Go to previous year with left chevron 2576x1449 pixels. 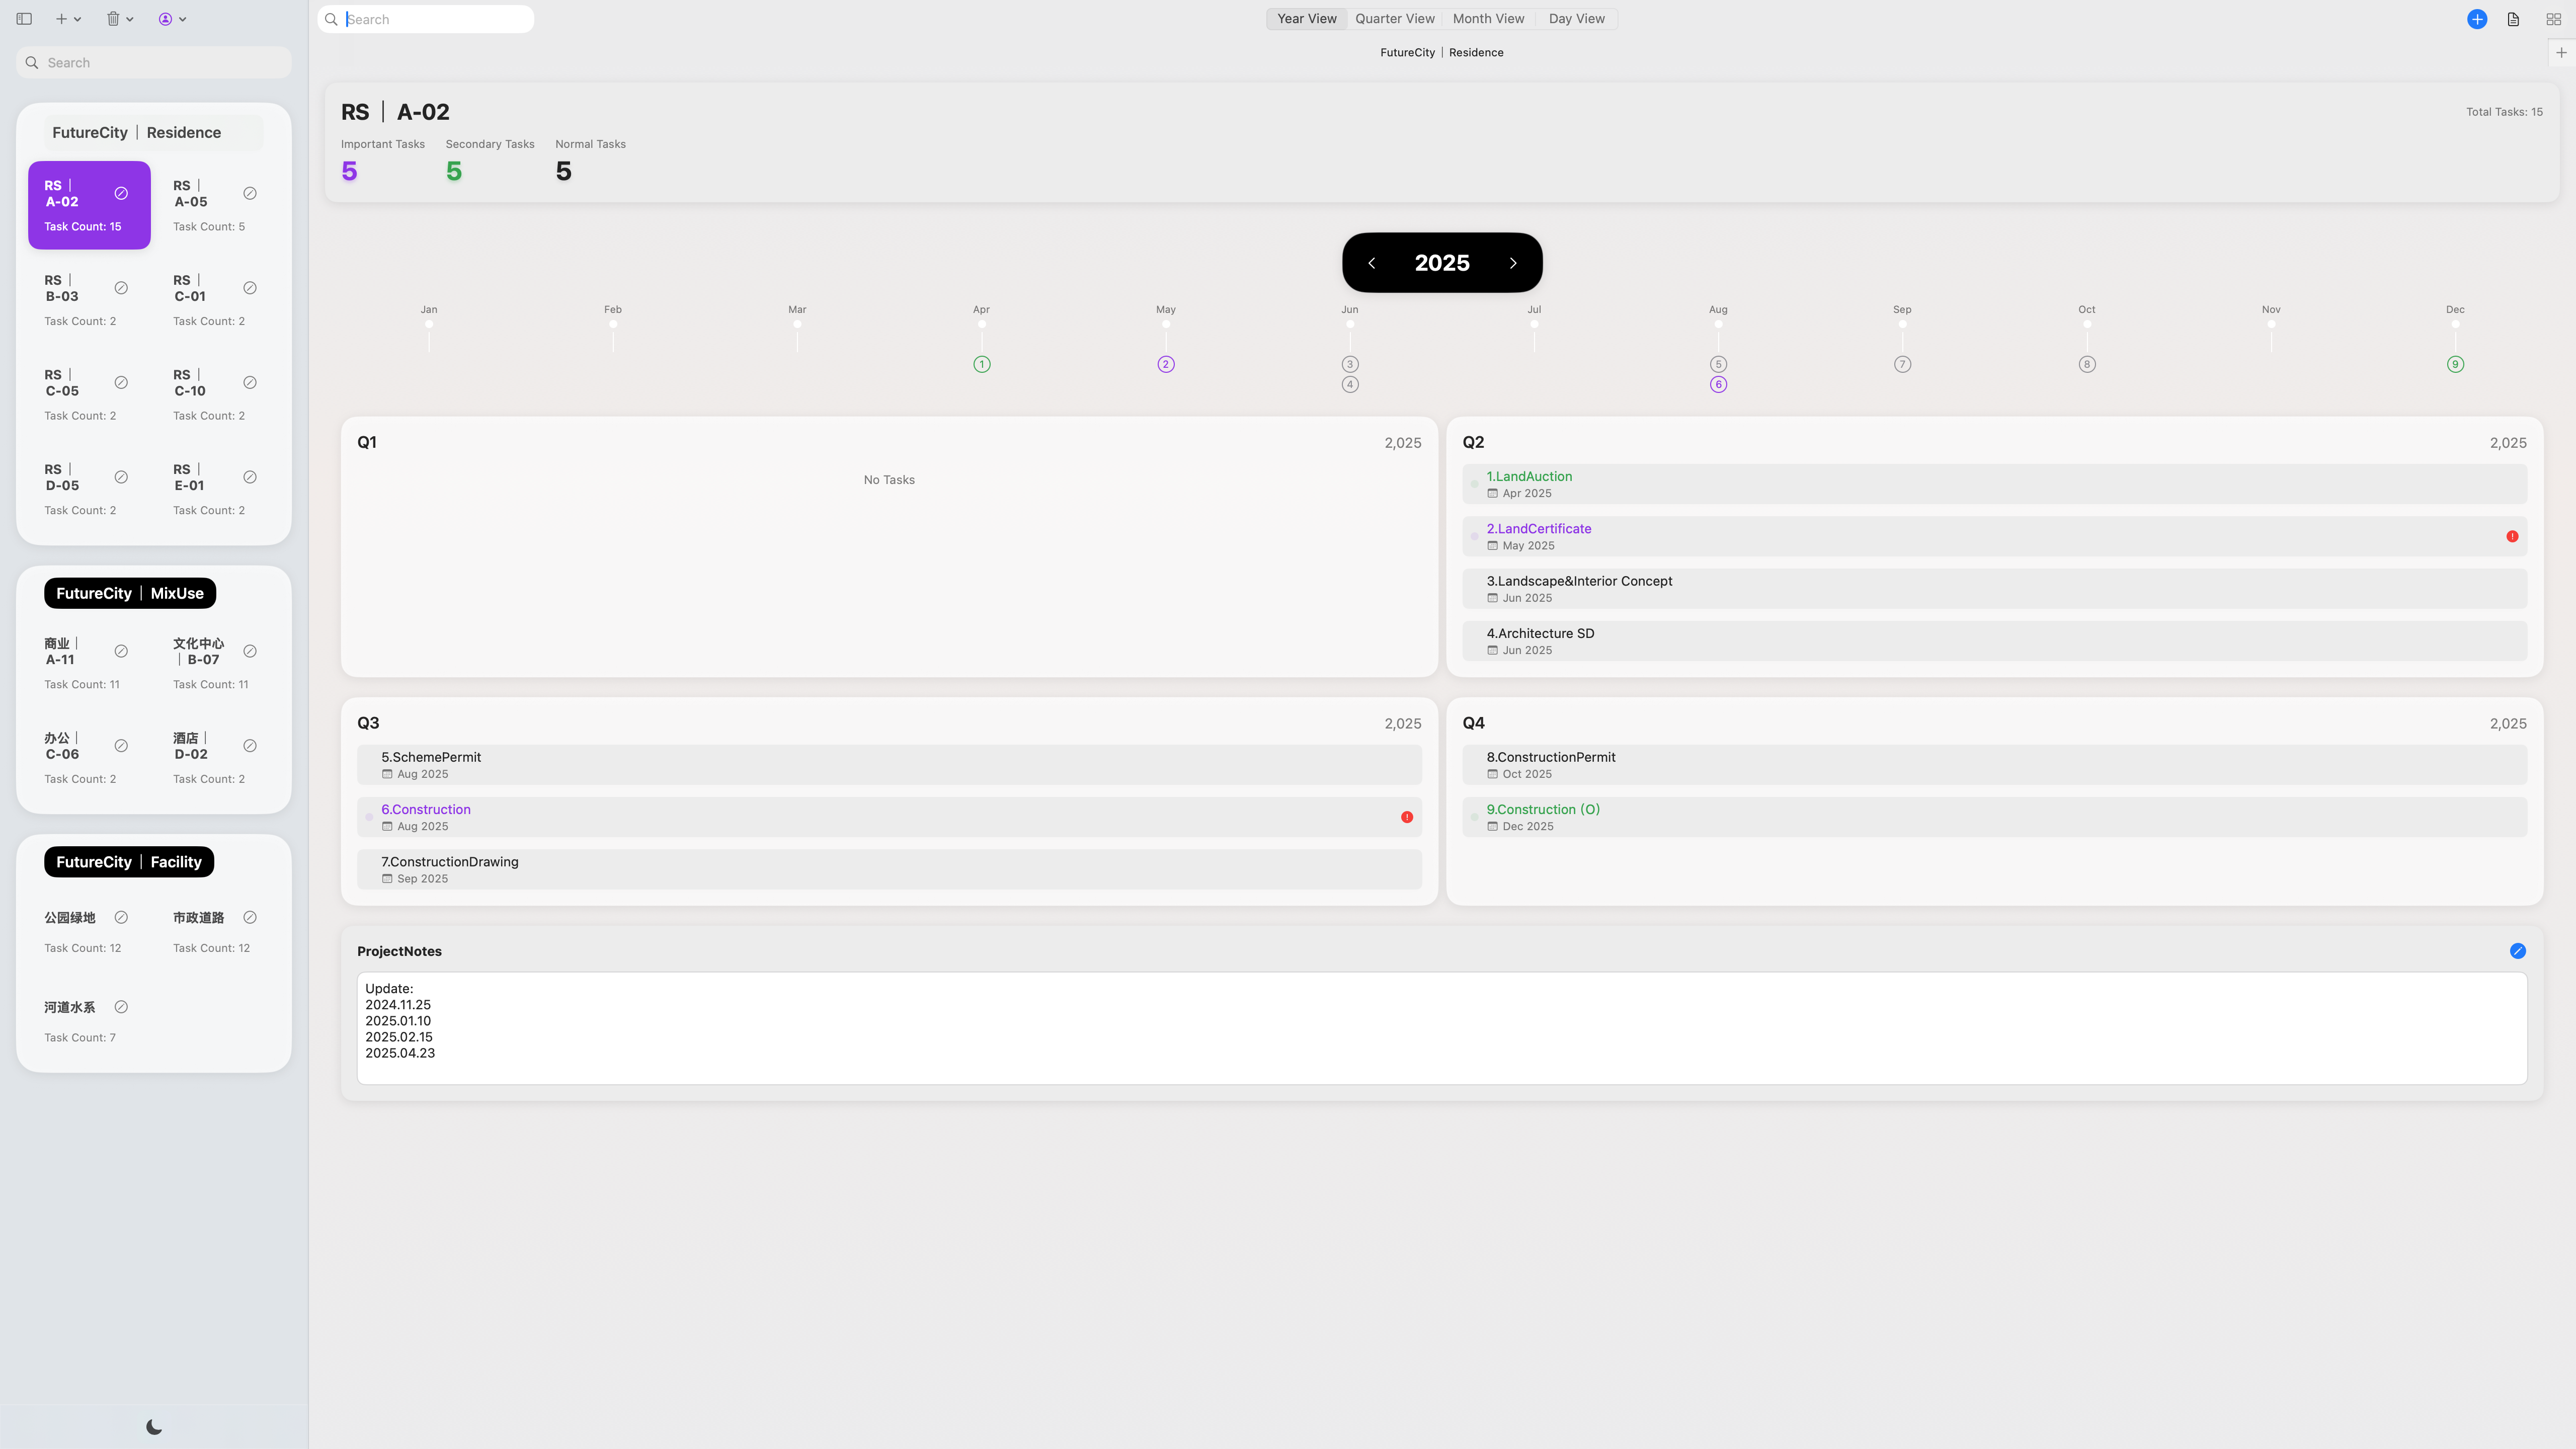[1372, 263]
